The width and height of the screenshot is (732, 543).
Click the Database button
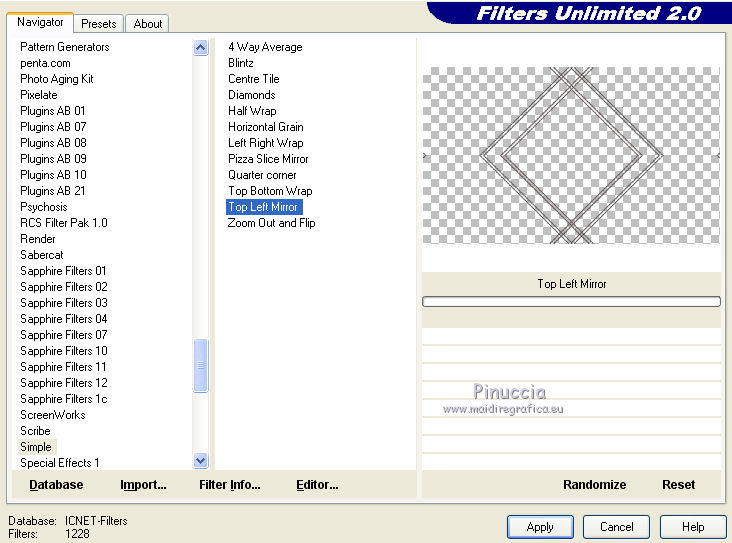[x=56, y=485]
